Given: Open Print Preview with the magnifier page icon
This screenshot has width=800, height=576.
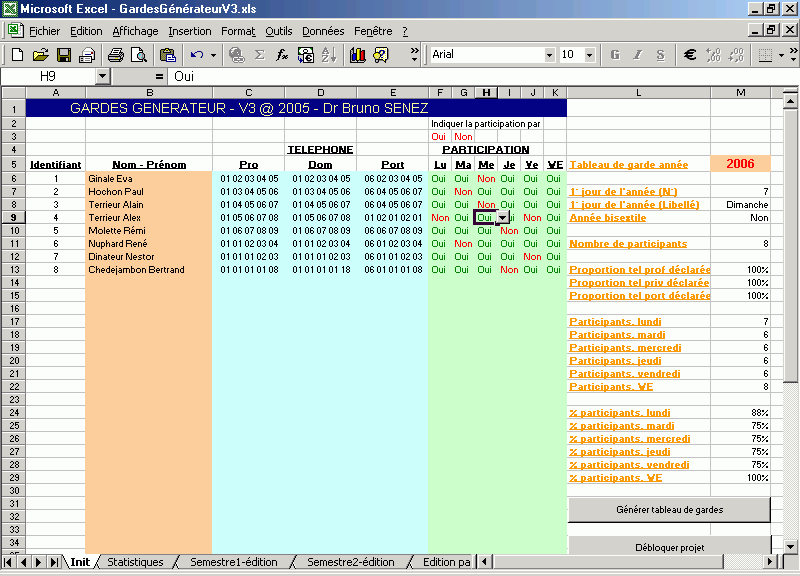Looking at the screenshot, I should click(x=139, y=55).
